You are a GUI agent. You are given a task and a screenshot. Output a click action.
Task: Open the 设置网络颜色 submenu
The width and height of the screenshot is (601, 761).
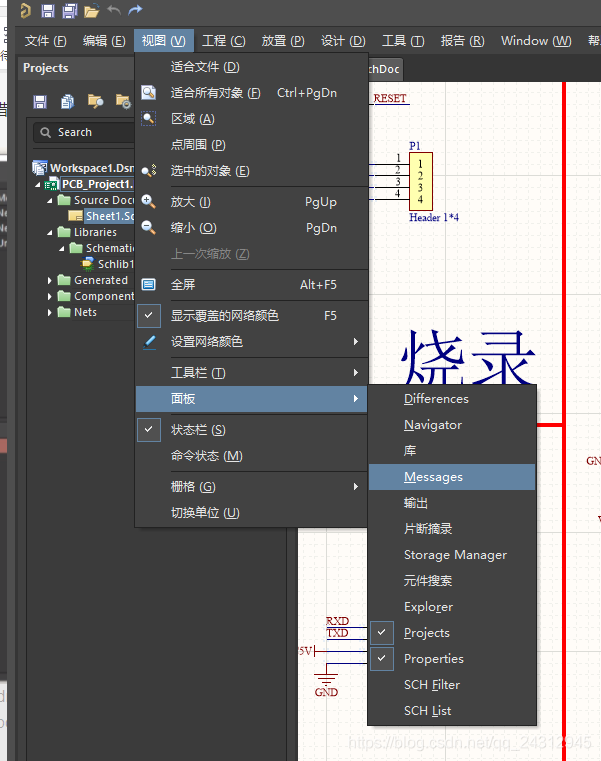point(251,342)
